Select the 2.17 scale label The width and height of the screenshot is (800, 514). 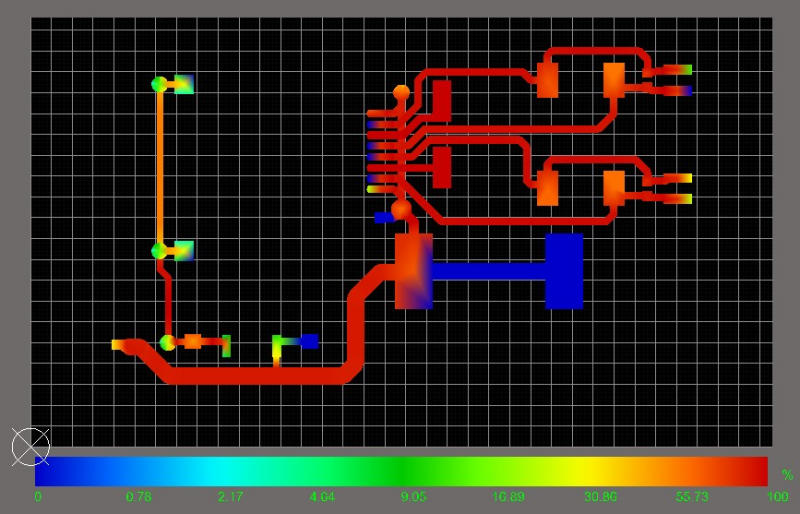[230, 497]
